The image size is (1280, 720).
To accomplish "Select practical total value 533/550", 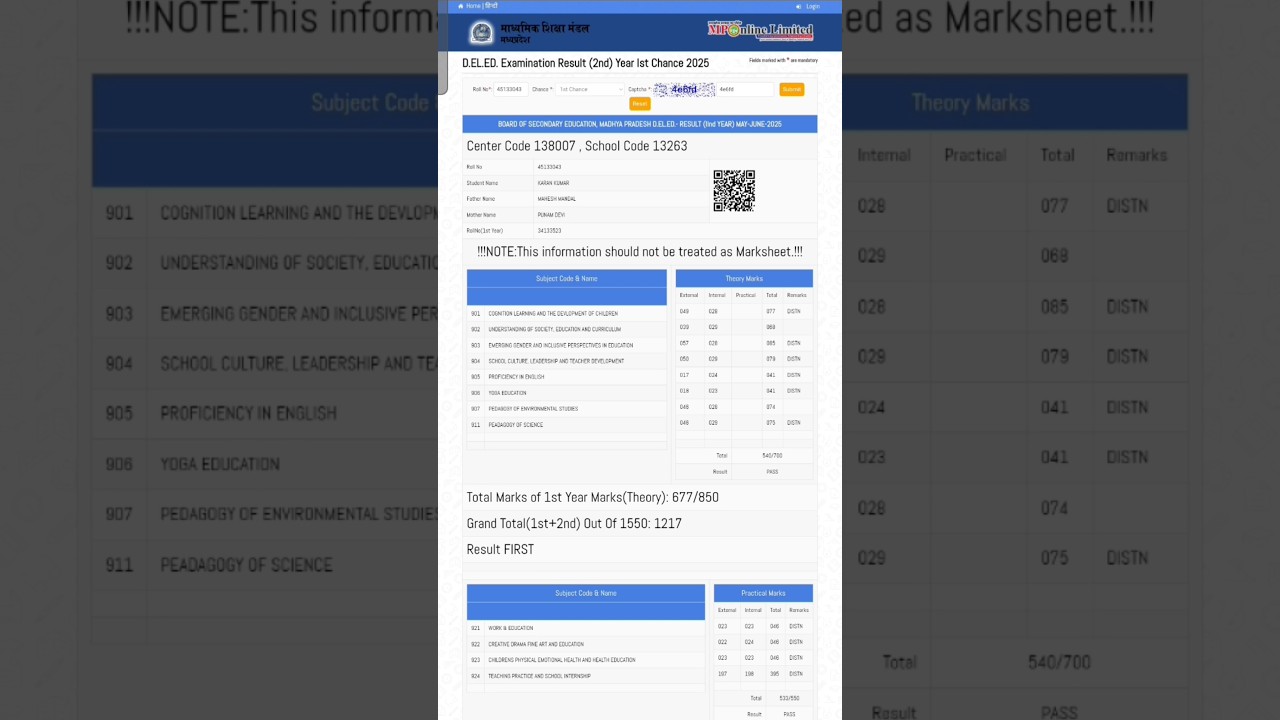I will [789, 698].
